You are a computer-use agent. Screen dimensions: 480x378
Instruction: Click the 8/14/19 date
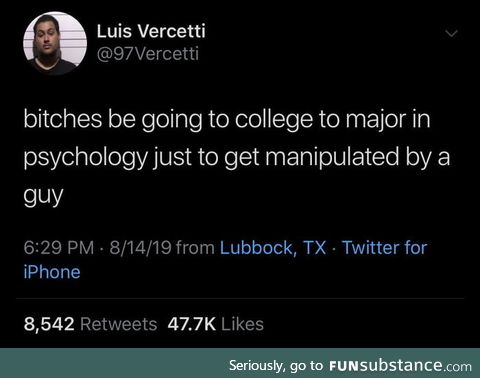click(x=140, y=248)
